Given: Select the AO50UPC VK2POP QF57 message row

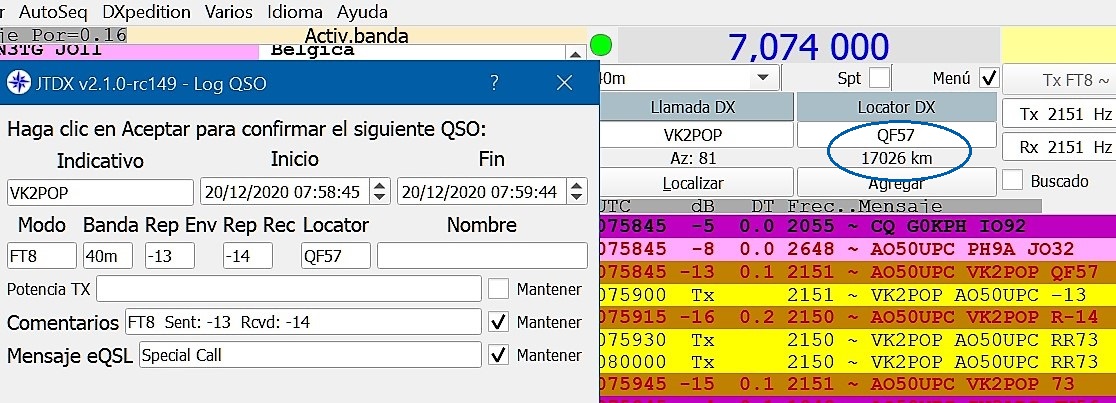Looking at the screenshot, I should (858, 271).
